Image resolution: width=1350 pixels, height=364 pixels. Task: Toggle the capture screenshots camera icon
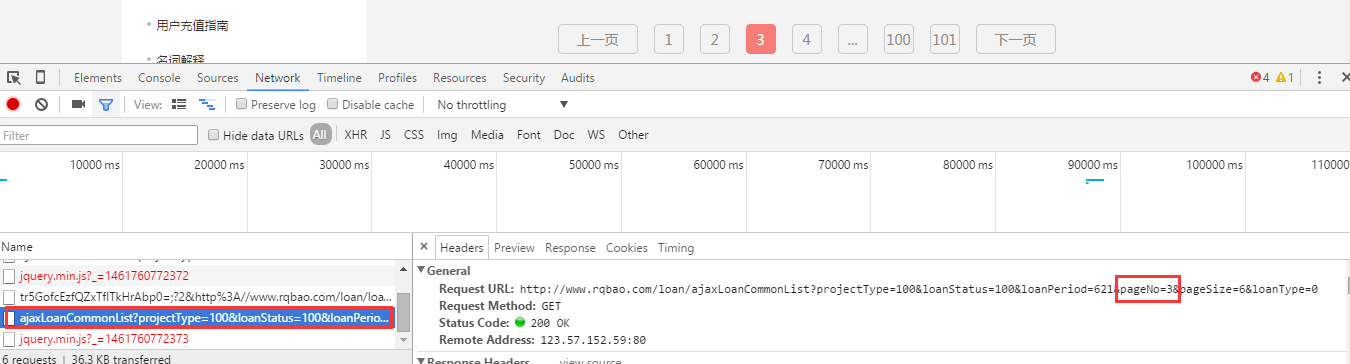[x=78, y=104]
